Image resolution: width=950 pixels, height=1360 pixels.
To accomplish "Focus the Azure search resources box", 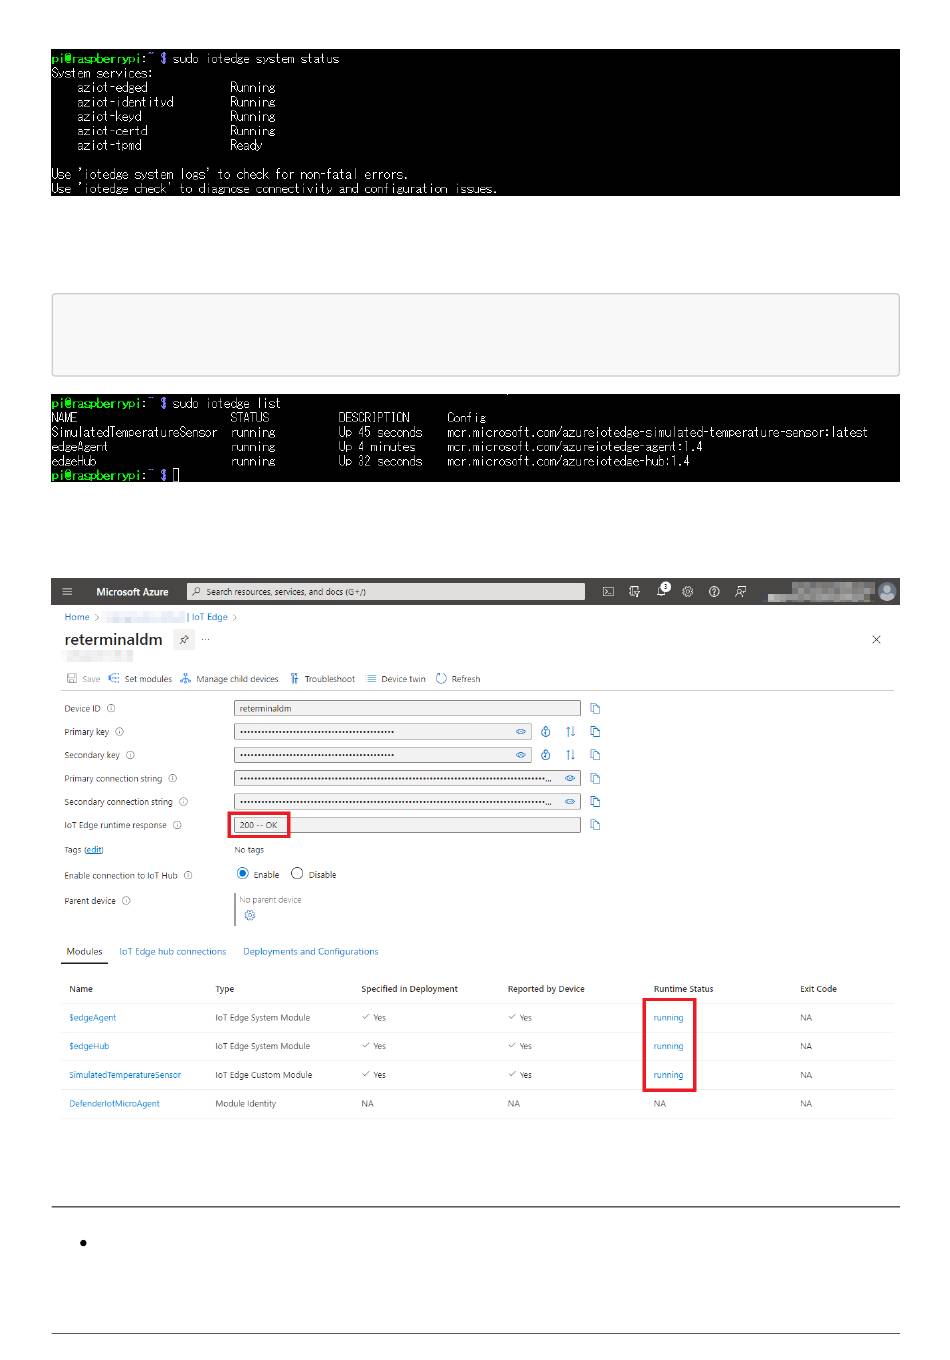I will [x=386, y=592].
